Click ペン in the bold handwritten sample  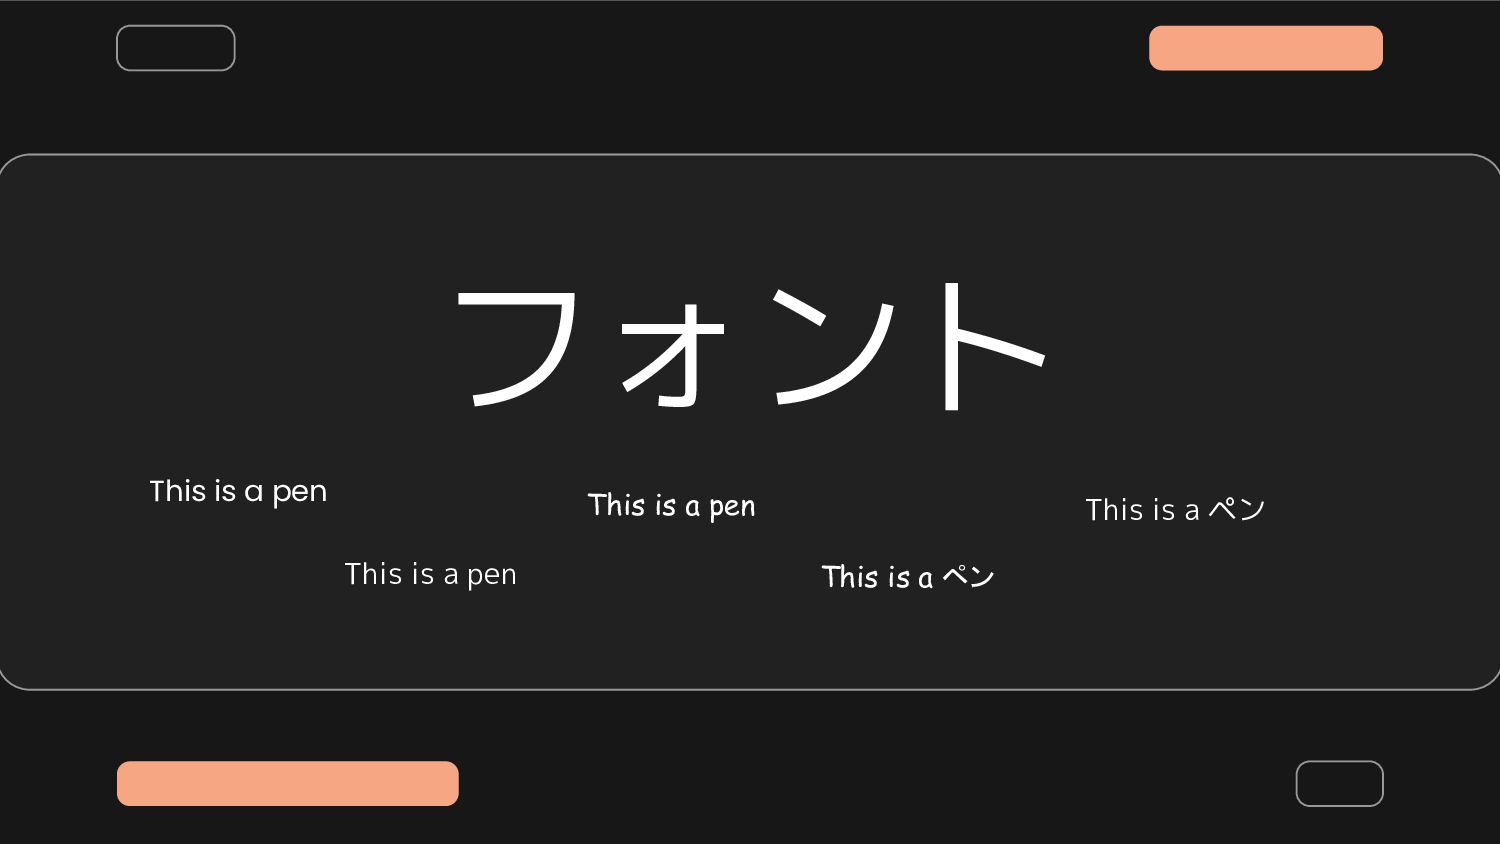click(x=968, y=576)
